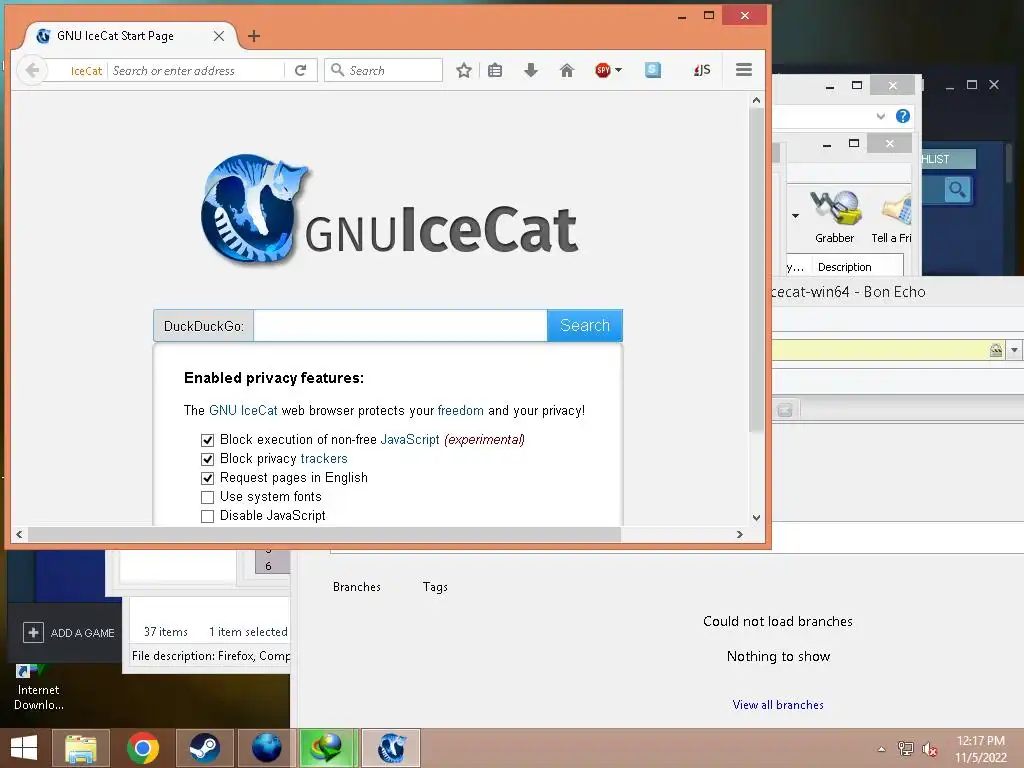Screen dimensions: 1024x768
Task: Expand the toolbar arrow left of Grabber
Action: (x=795, y=216)
